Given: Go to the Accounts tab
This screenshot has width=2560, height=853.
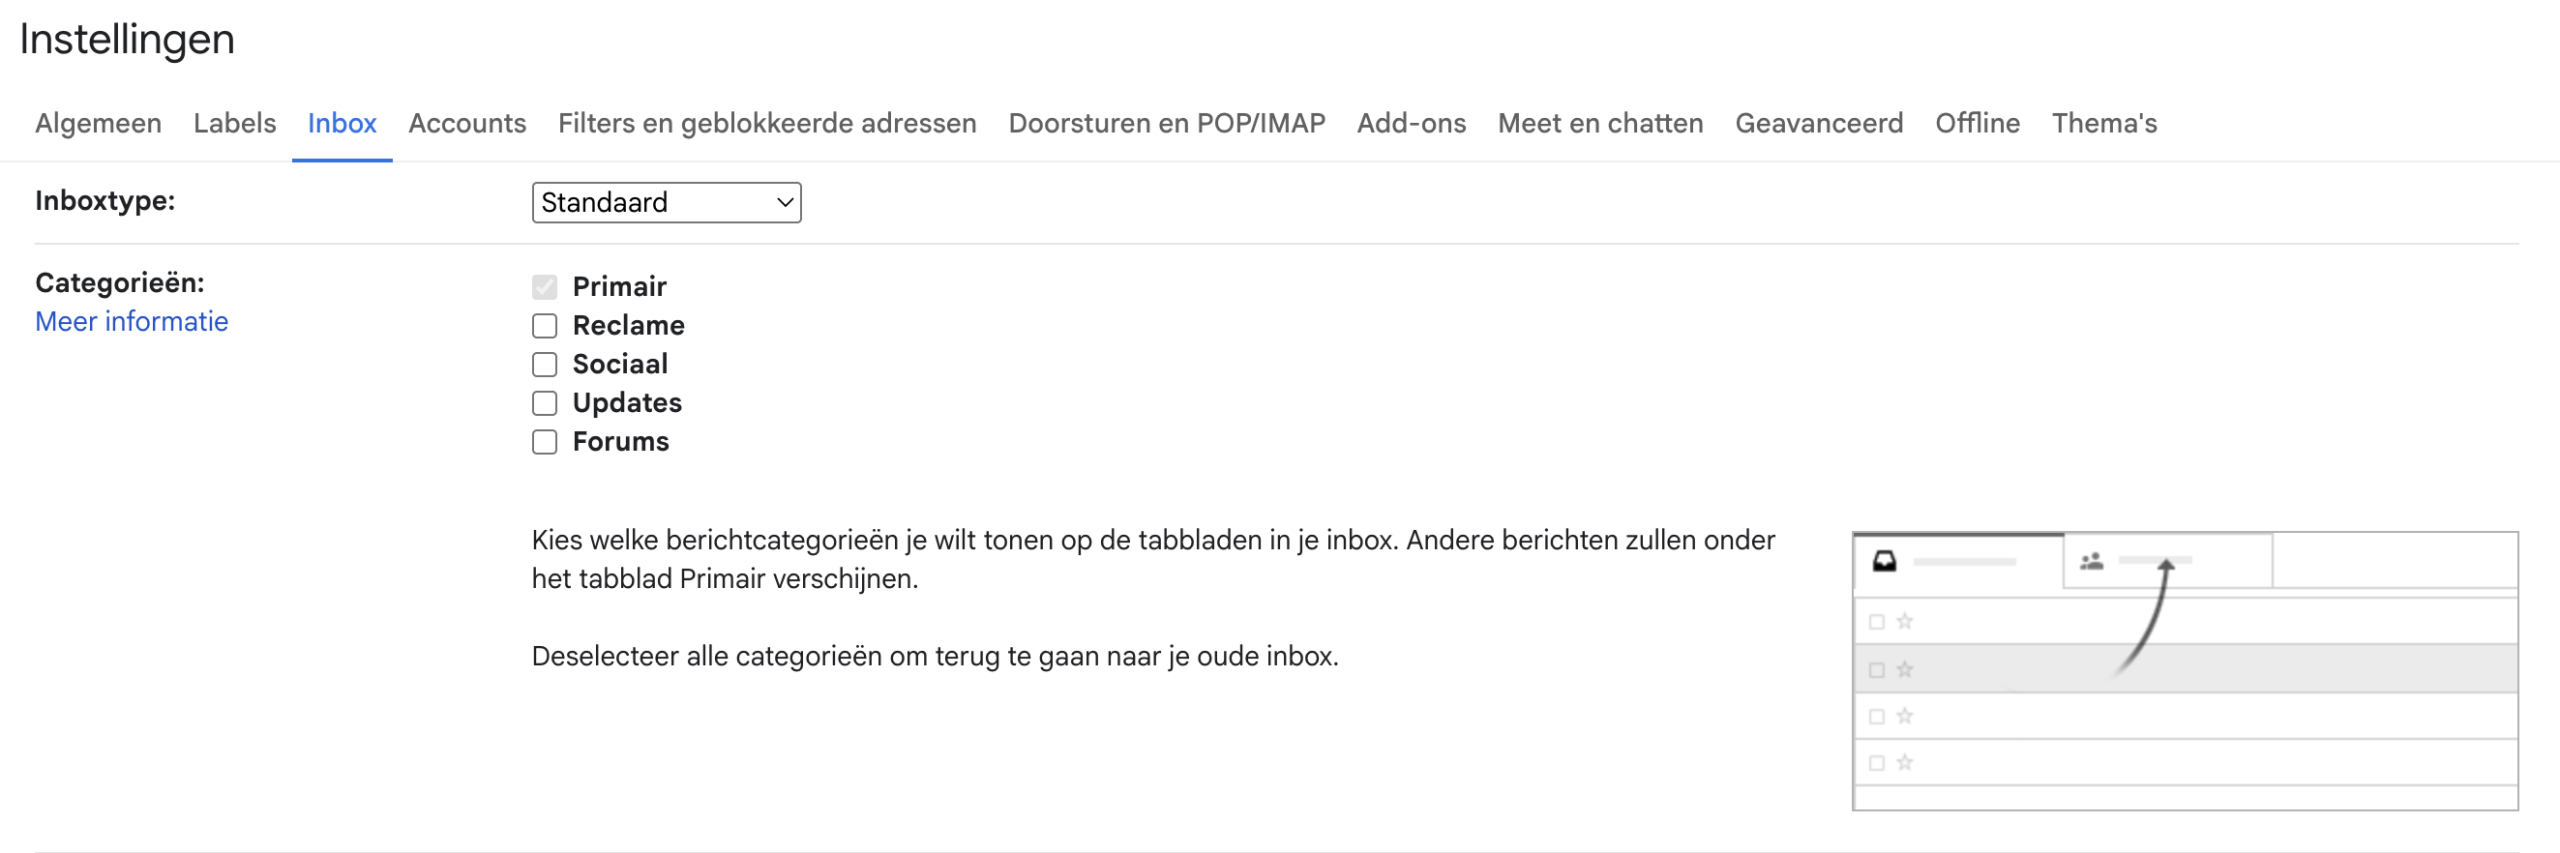Looking at the screenshot, I should [x=466, y=123].
